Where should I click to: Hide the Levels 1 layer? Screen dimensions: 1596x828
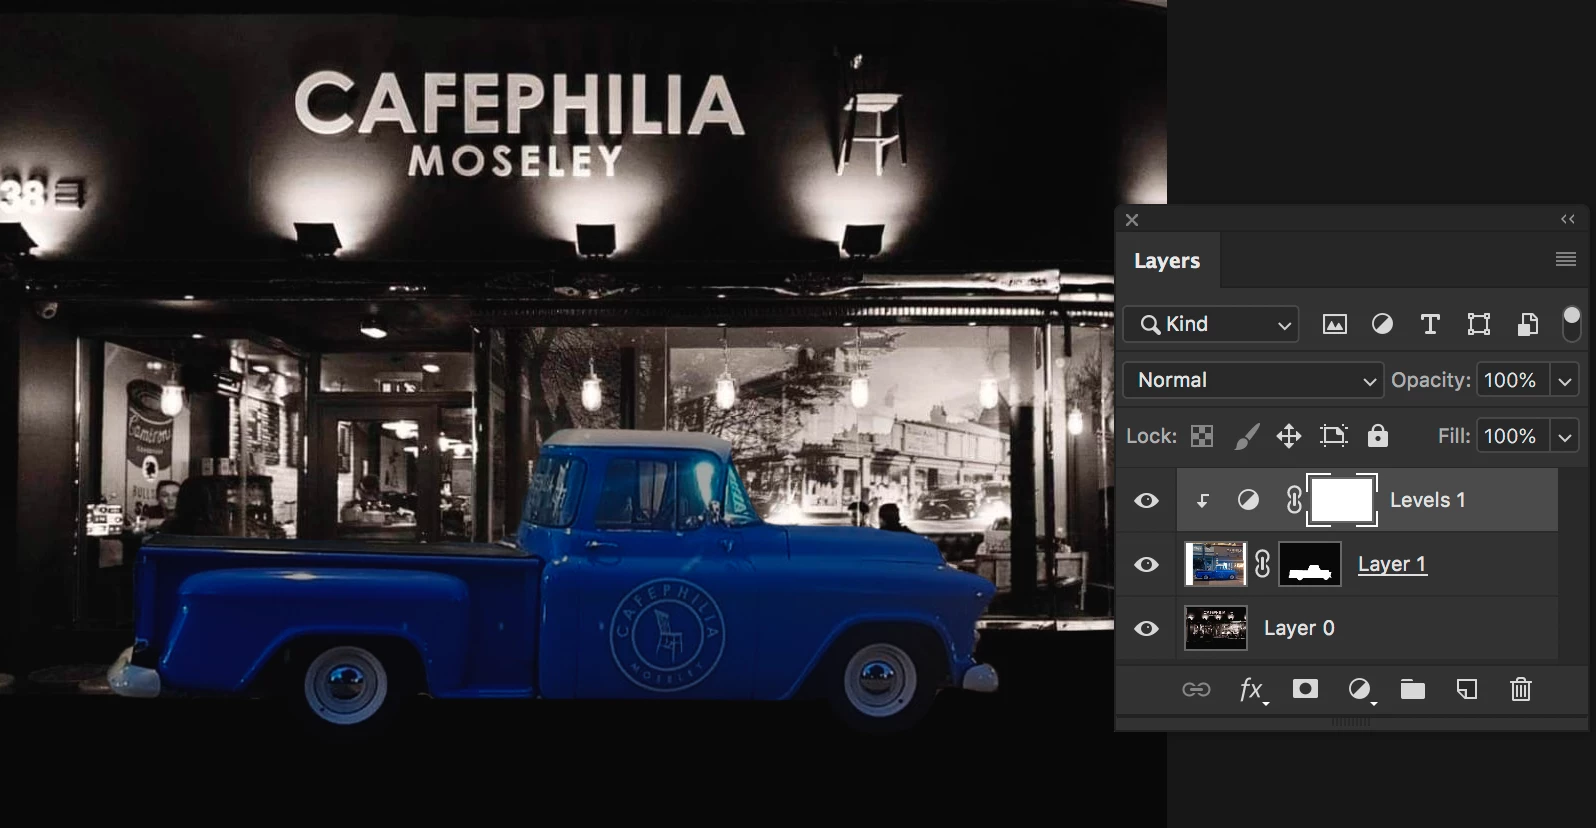click(x=1146, y=500)
